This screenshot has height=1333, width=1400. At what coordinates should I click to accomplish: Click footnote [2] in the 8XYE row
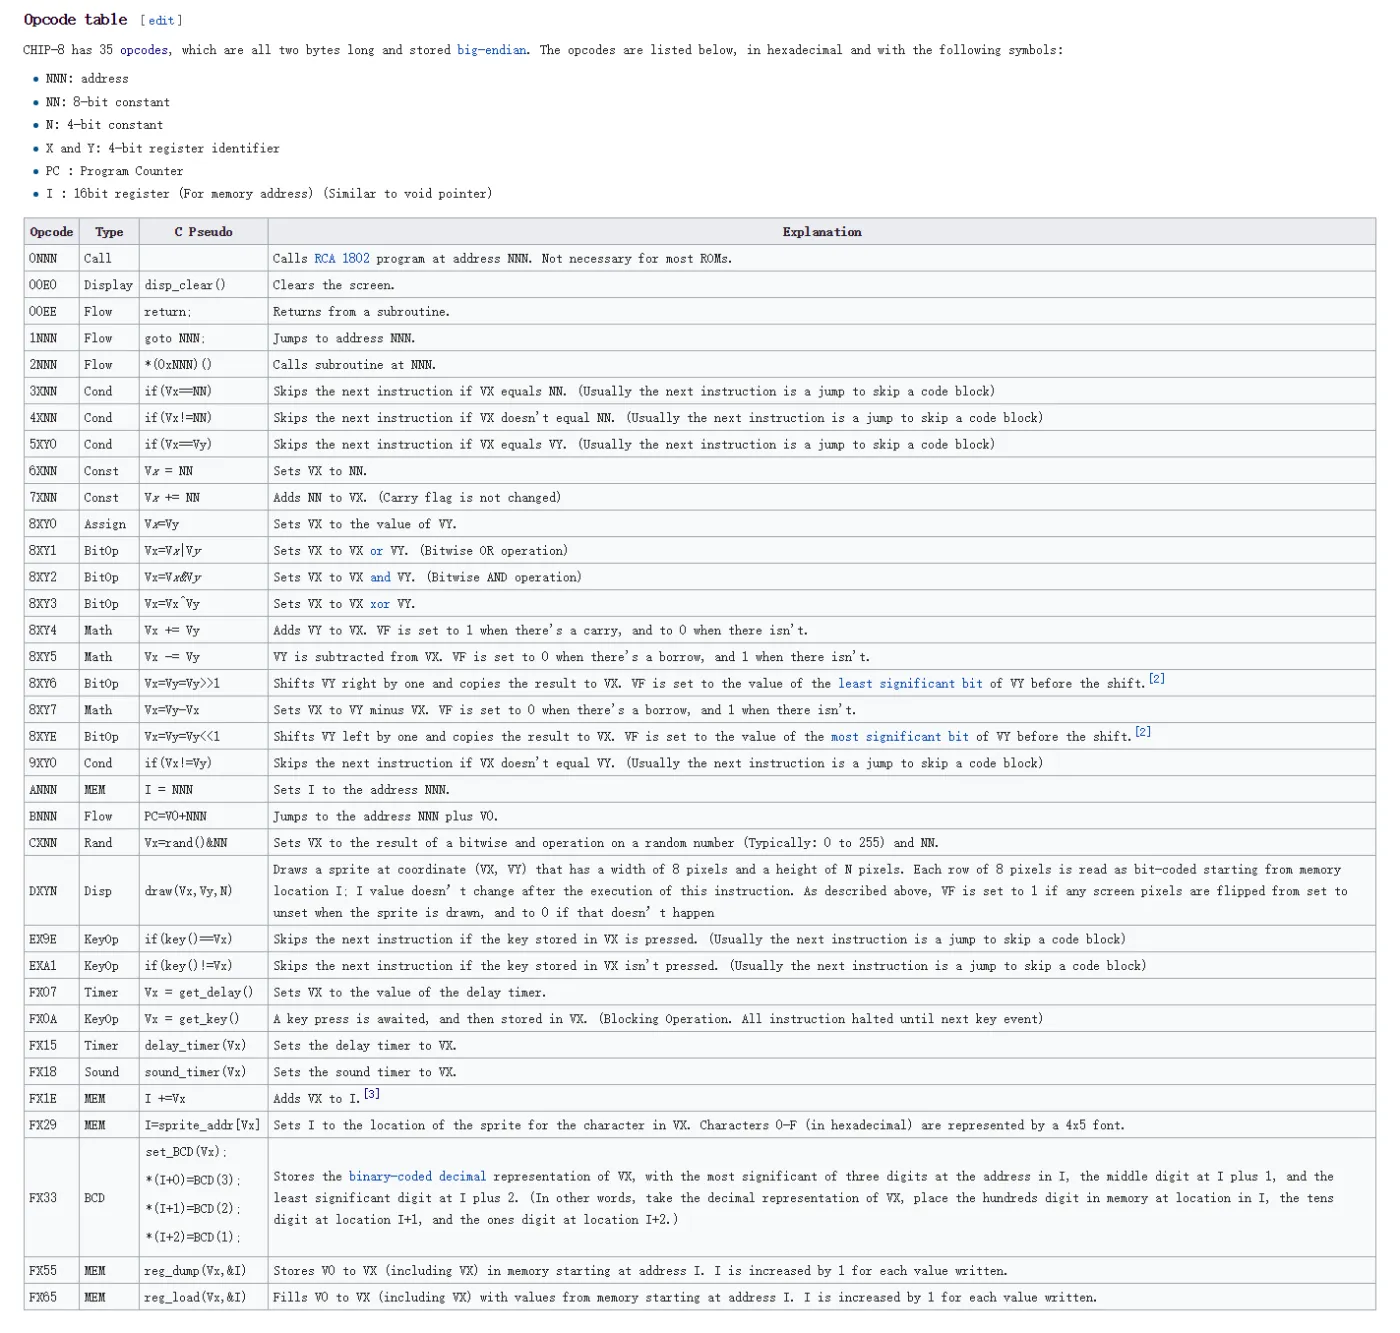[1143, 732]
